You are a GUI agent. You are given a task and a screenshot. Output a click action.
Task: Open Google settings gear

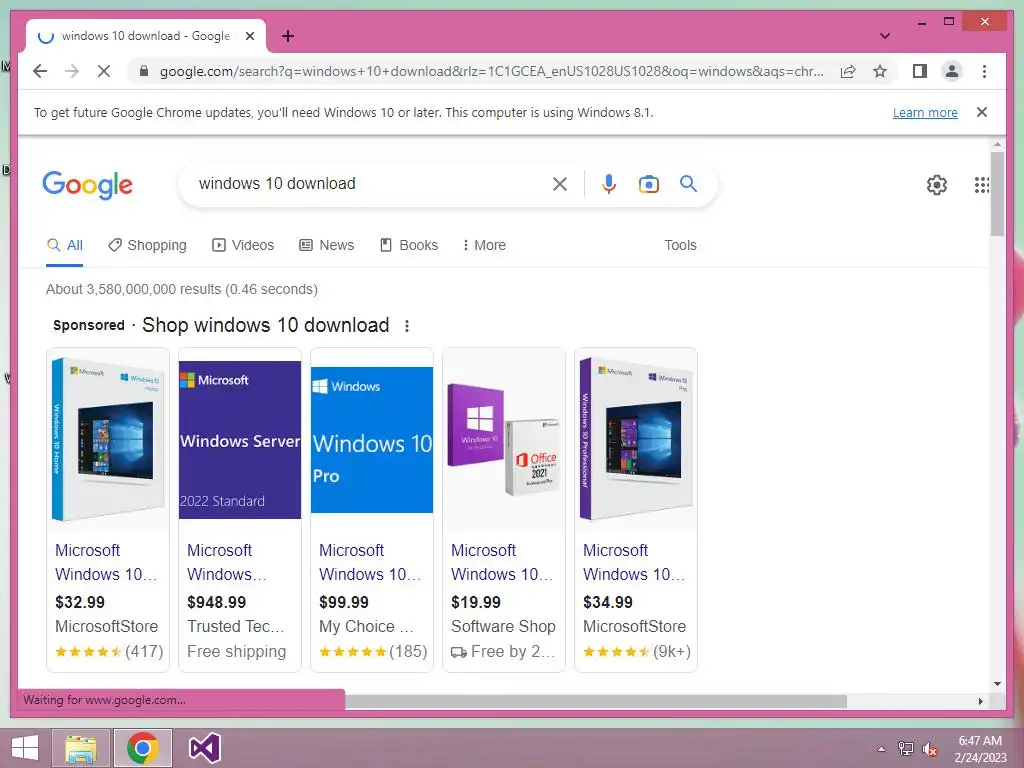point(936,185)
